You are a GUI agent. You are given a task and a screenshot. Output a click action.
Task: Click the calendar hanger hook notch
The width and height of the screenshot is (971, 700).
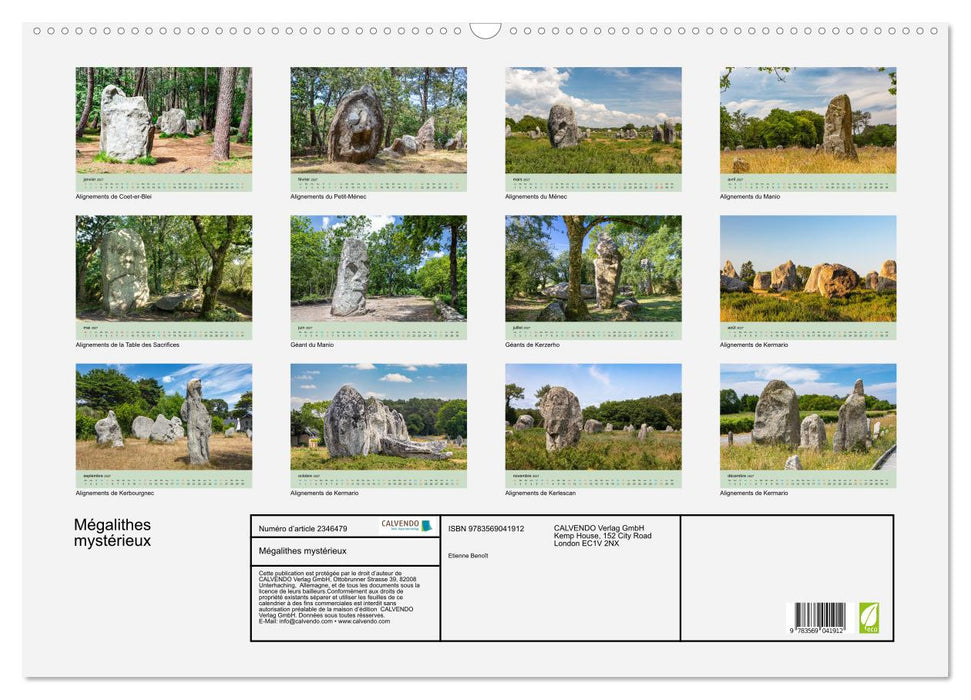click(485, 31)
